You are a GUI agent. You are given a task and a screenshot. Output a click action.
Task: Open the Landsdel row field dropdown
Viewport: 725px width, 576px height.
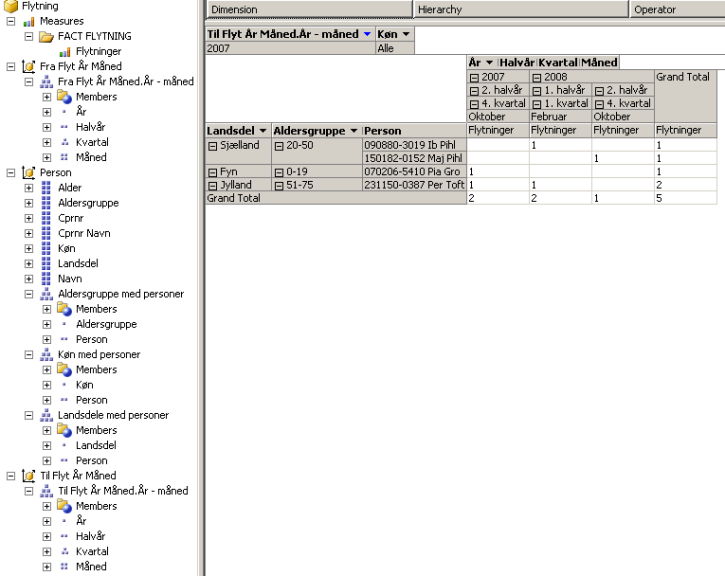click(x=263, y=131)
